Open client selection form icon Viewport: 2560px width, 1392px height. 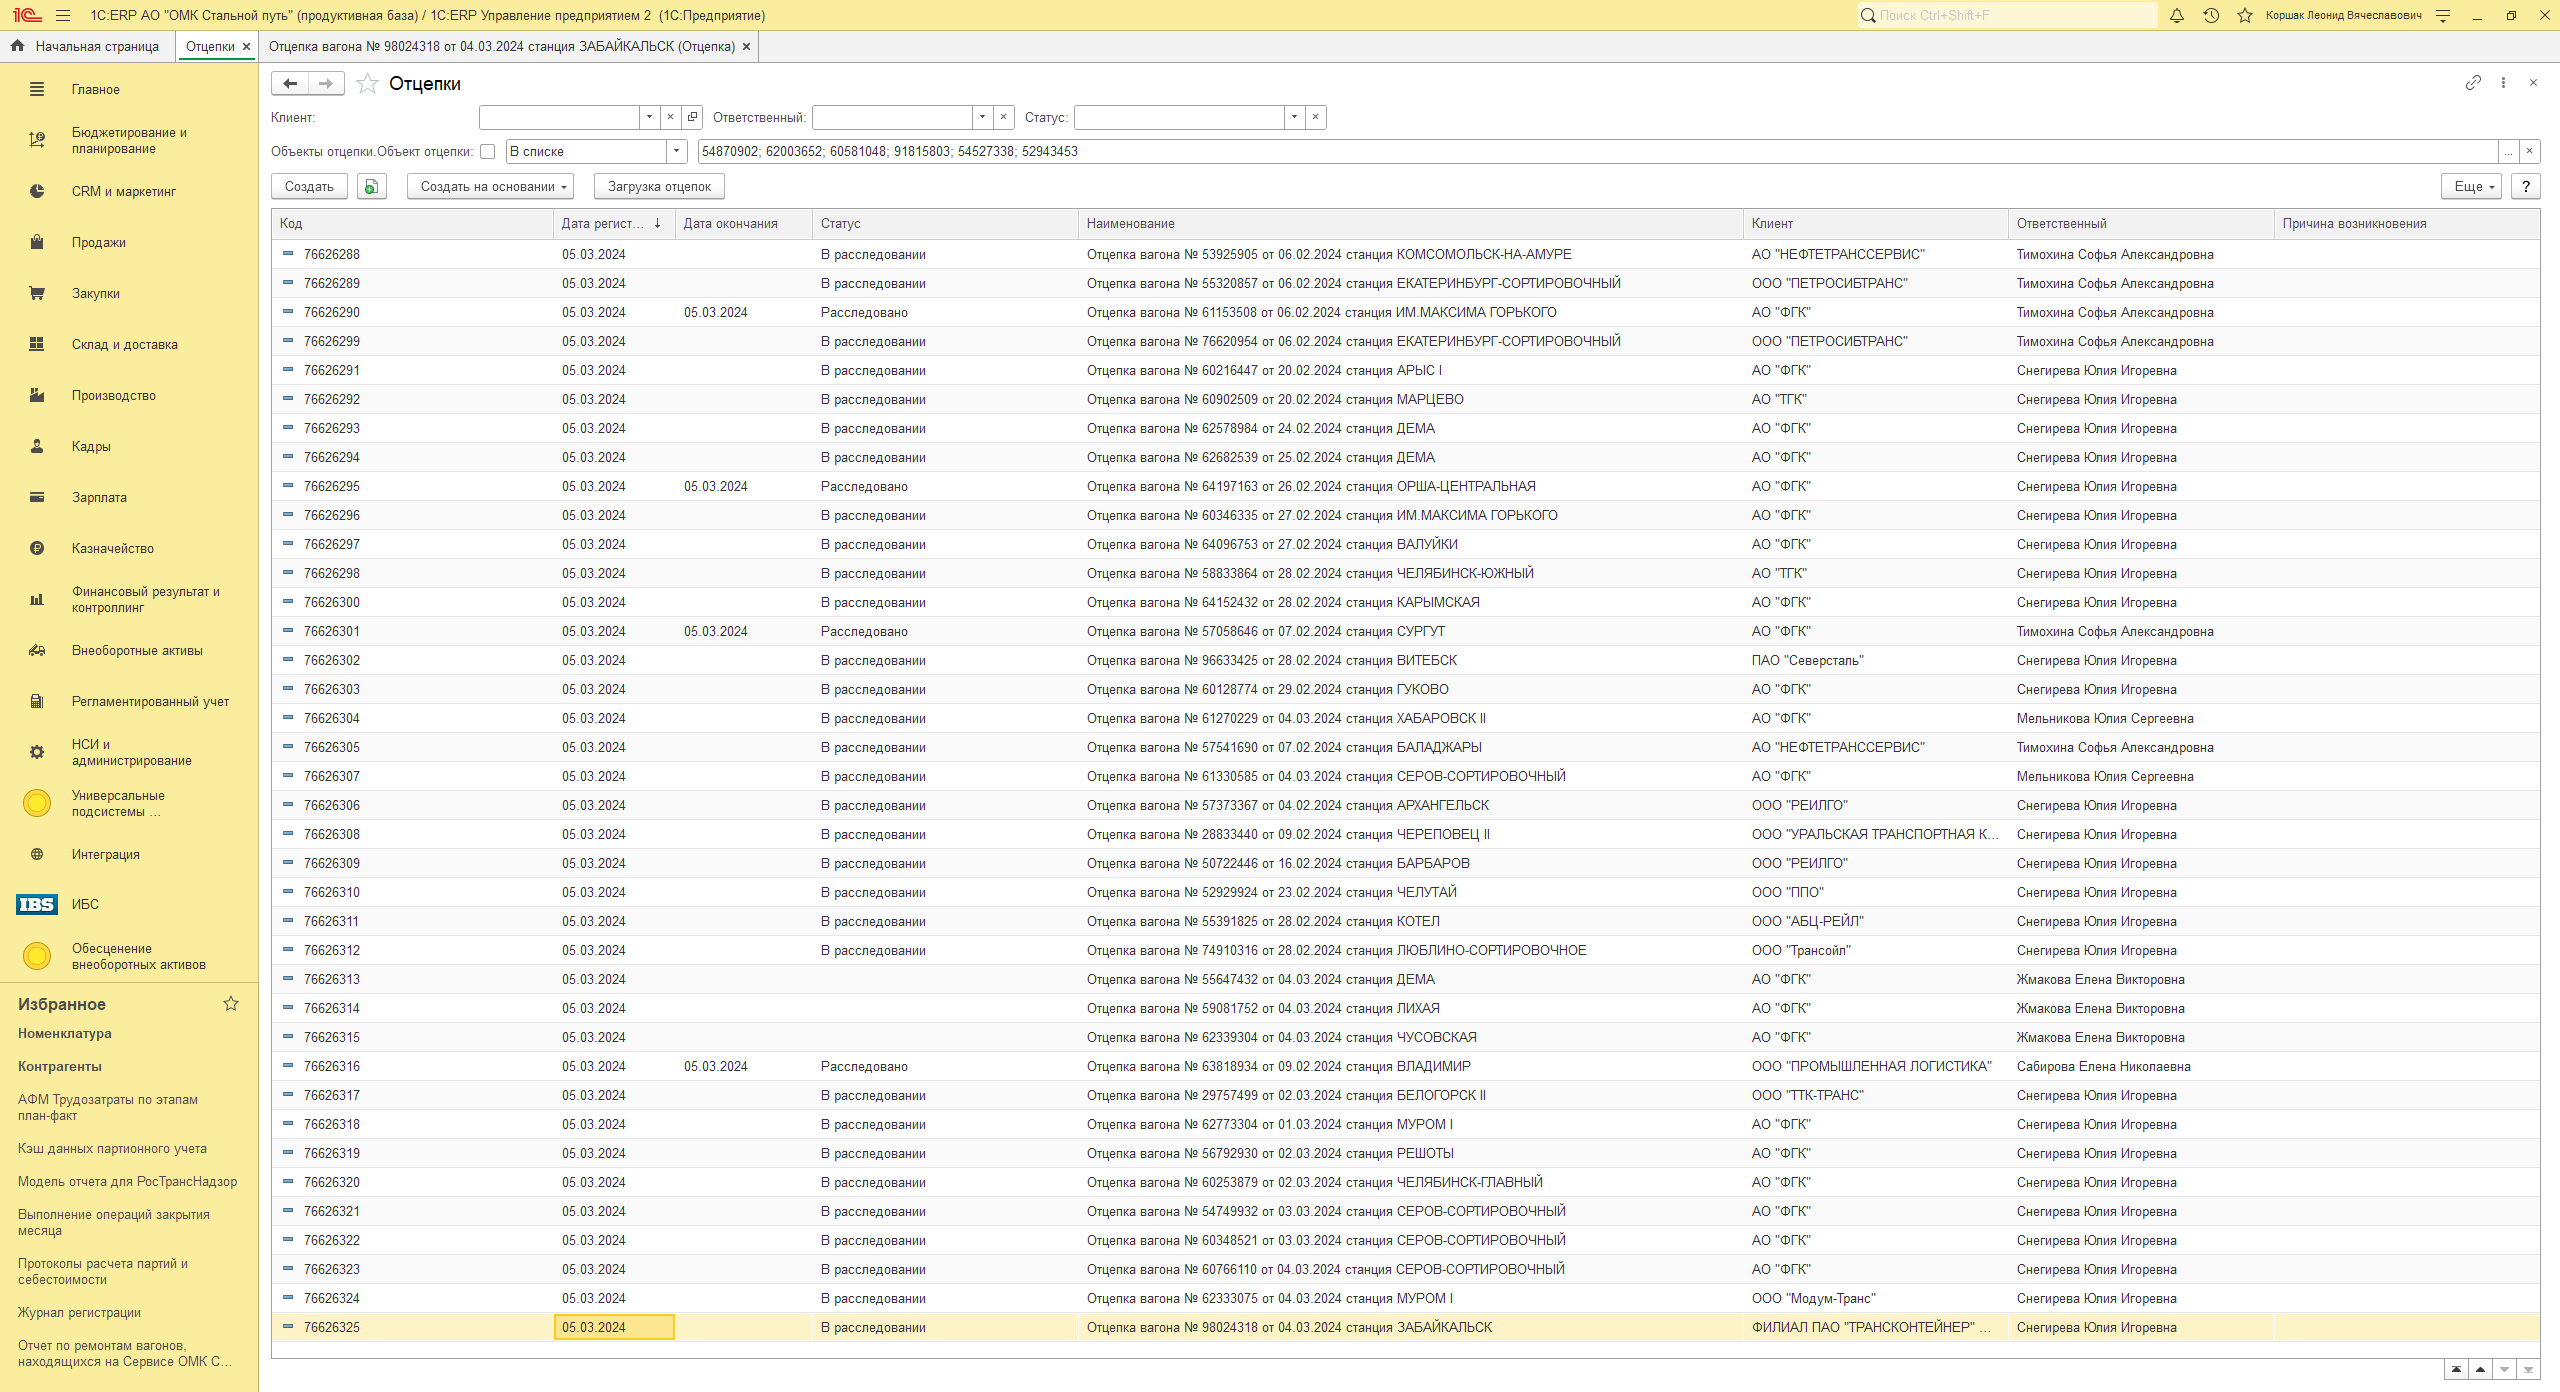click(x=692, y=117)
